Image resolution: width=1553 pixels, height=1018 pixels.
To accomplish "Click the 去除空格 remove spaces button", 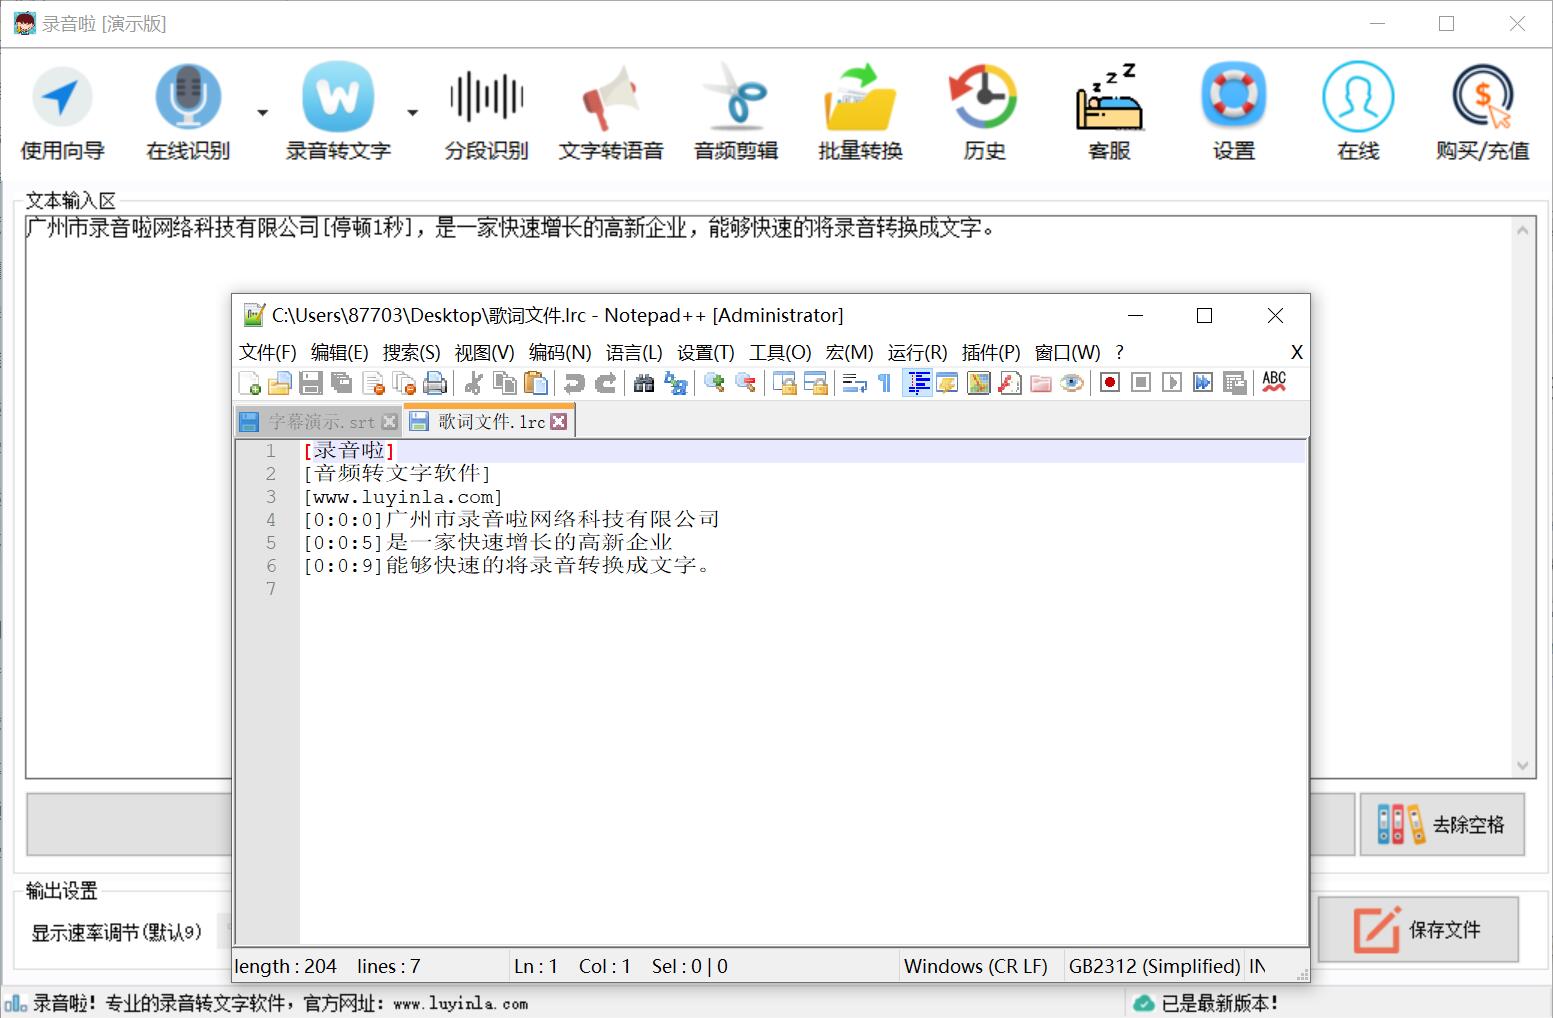I will point(1442,824).
